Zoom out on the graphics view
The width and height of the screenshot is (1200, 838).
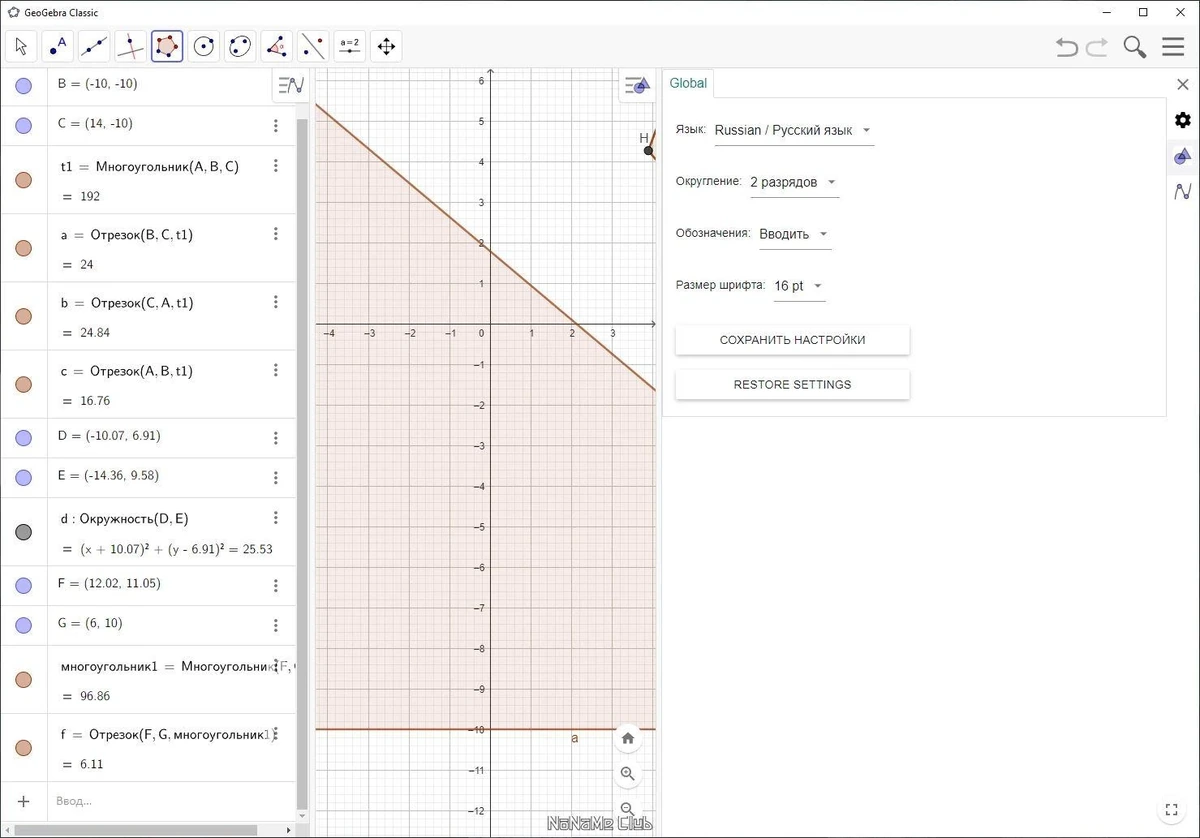pos(628,808)
